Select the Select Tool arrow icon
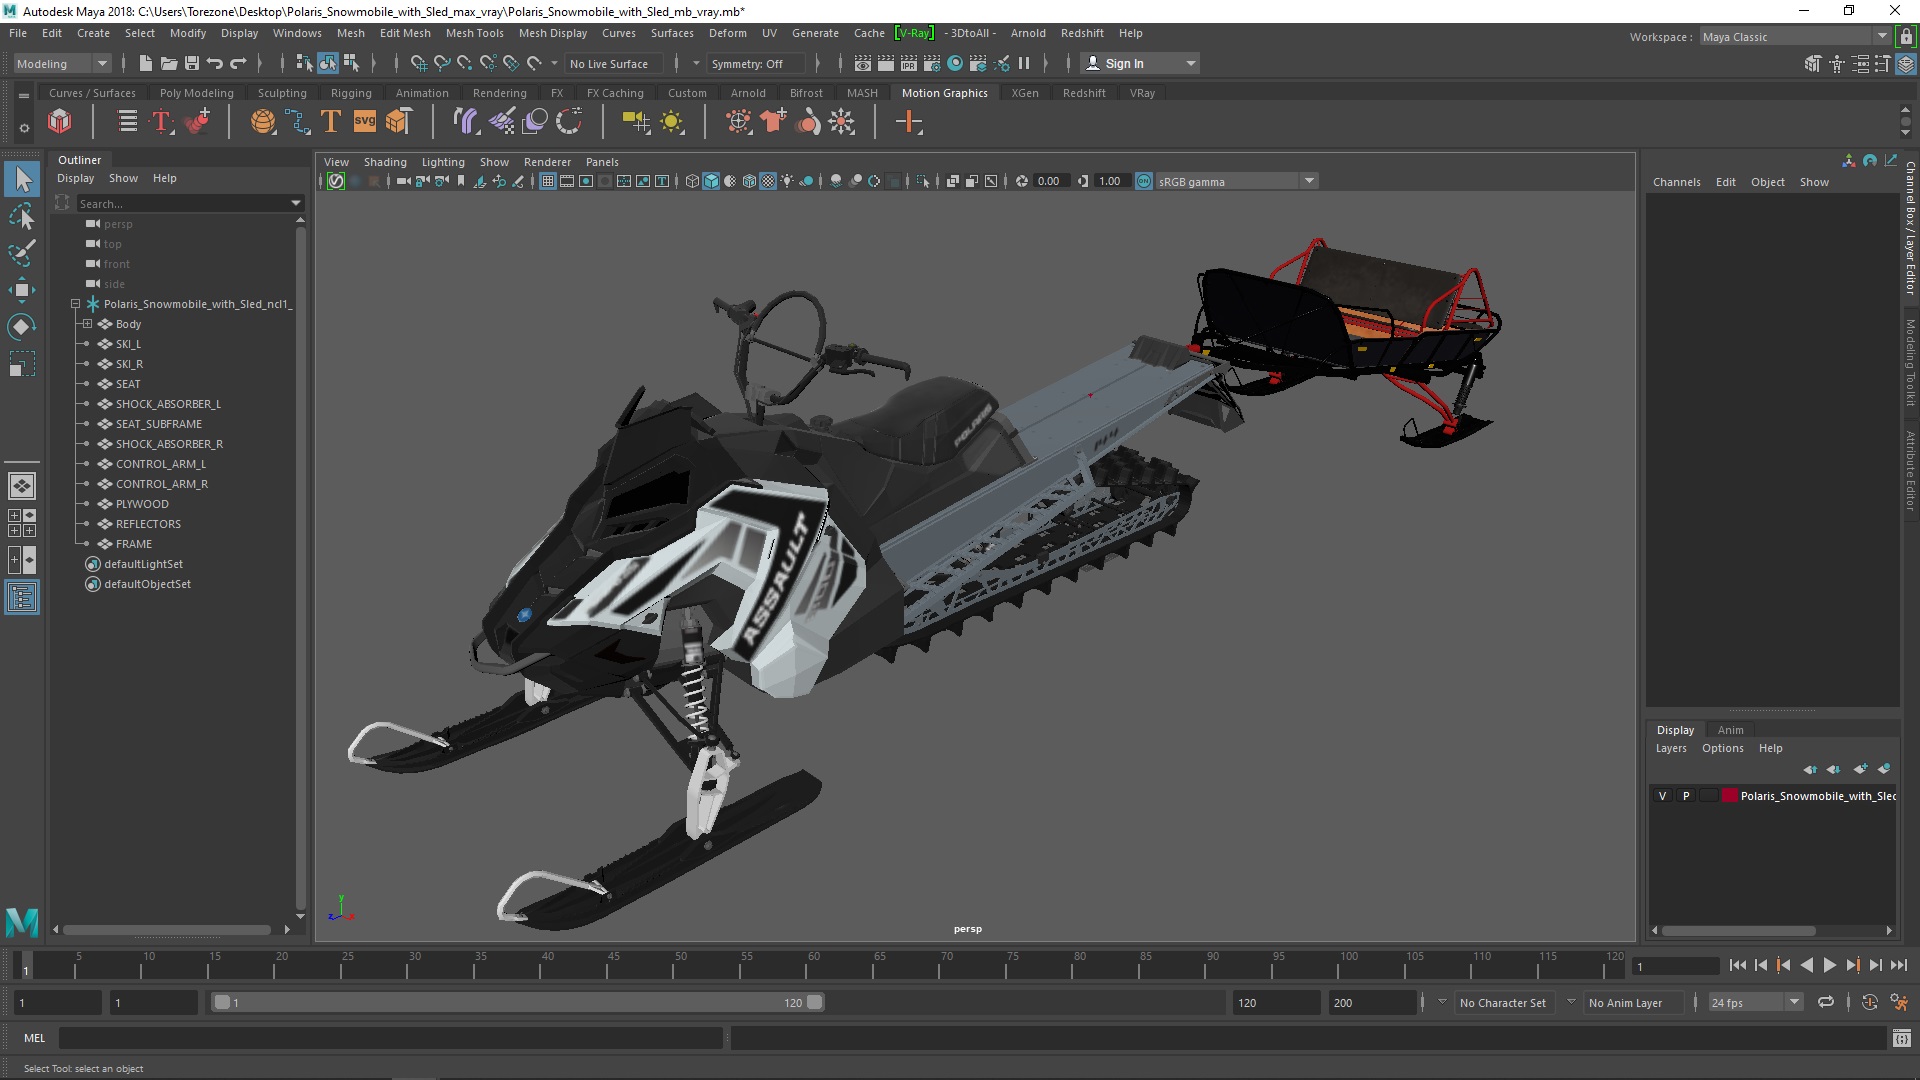Screen dimensions: 1920x1080 click(22, 179)
